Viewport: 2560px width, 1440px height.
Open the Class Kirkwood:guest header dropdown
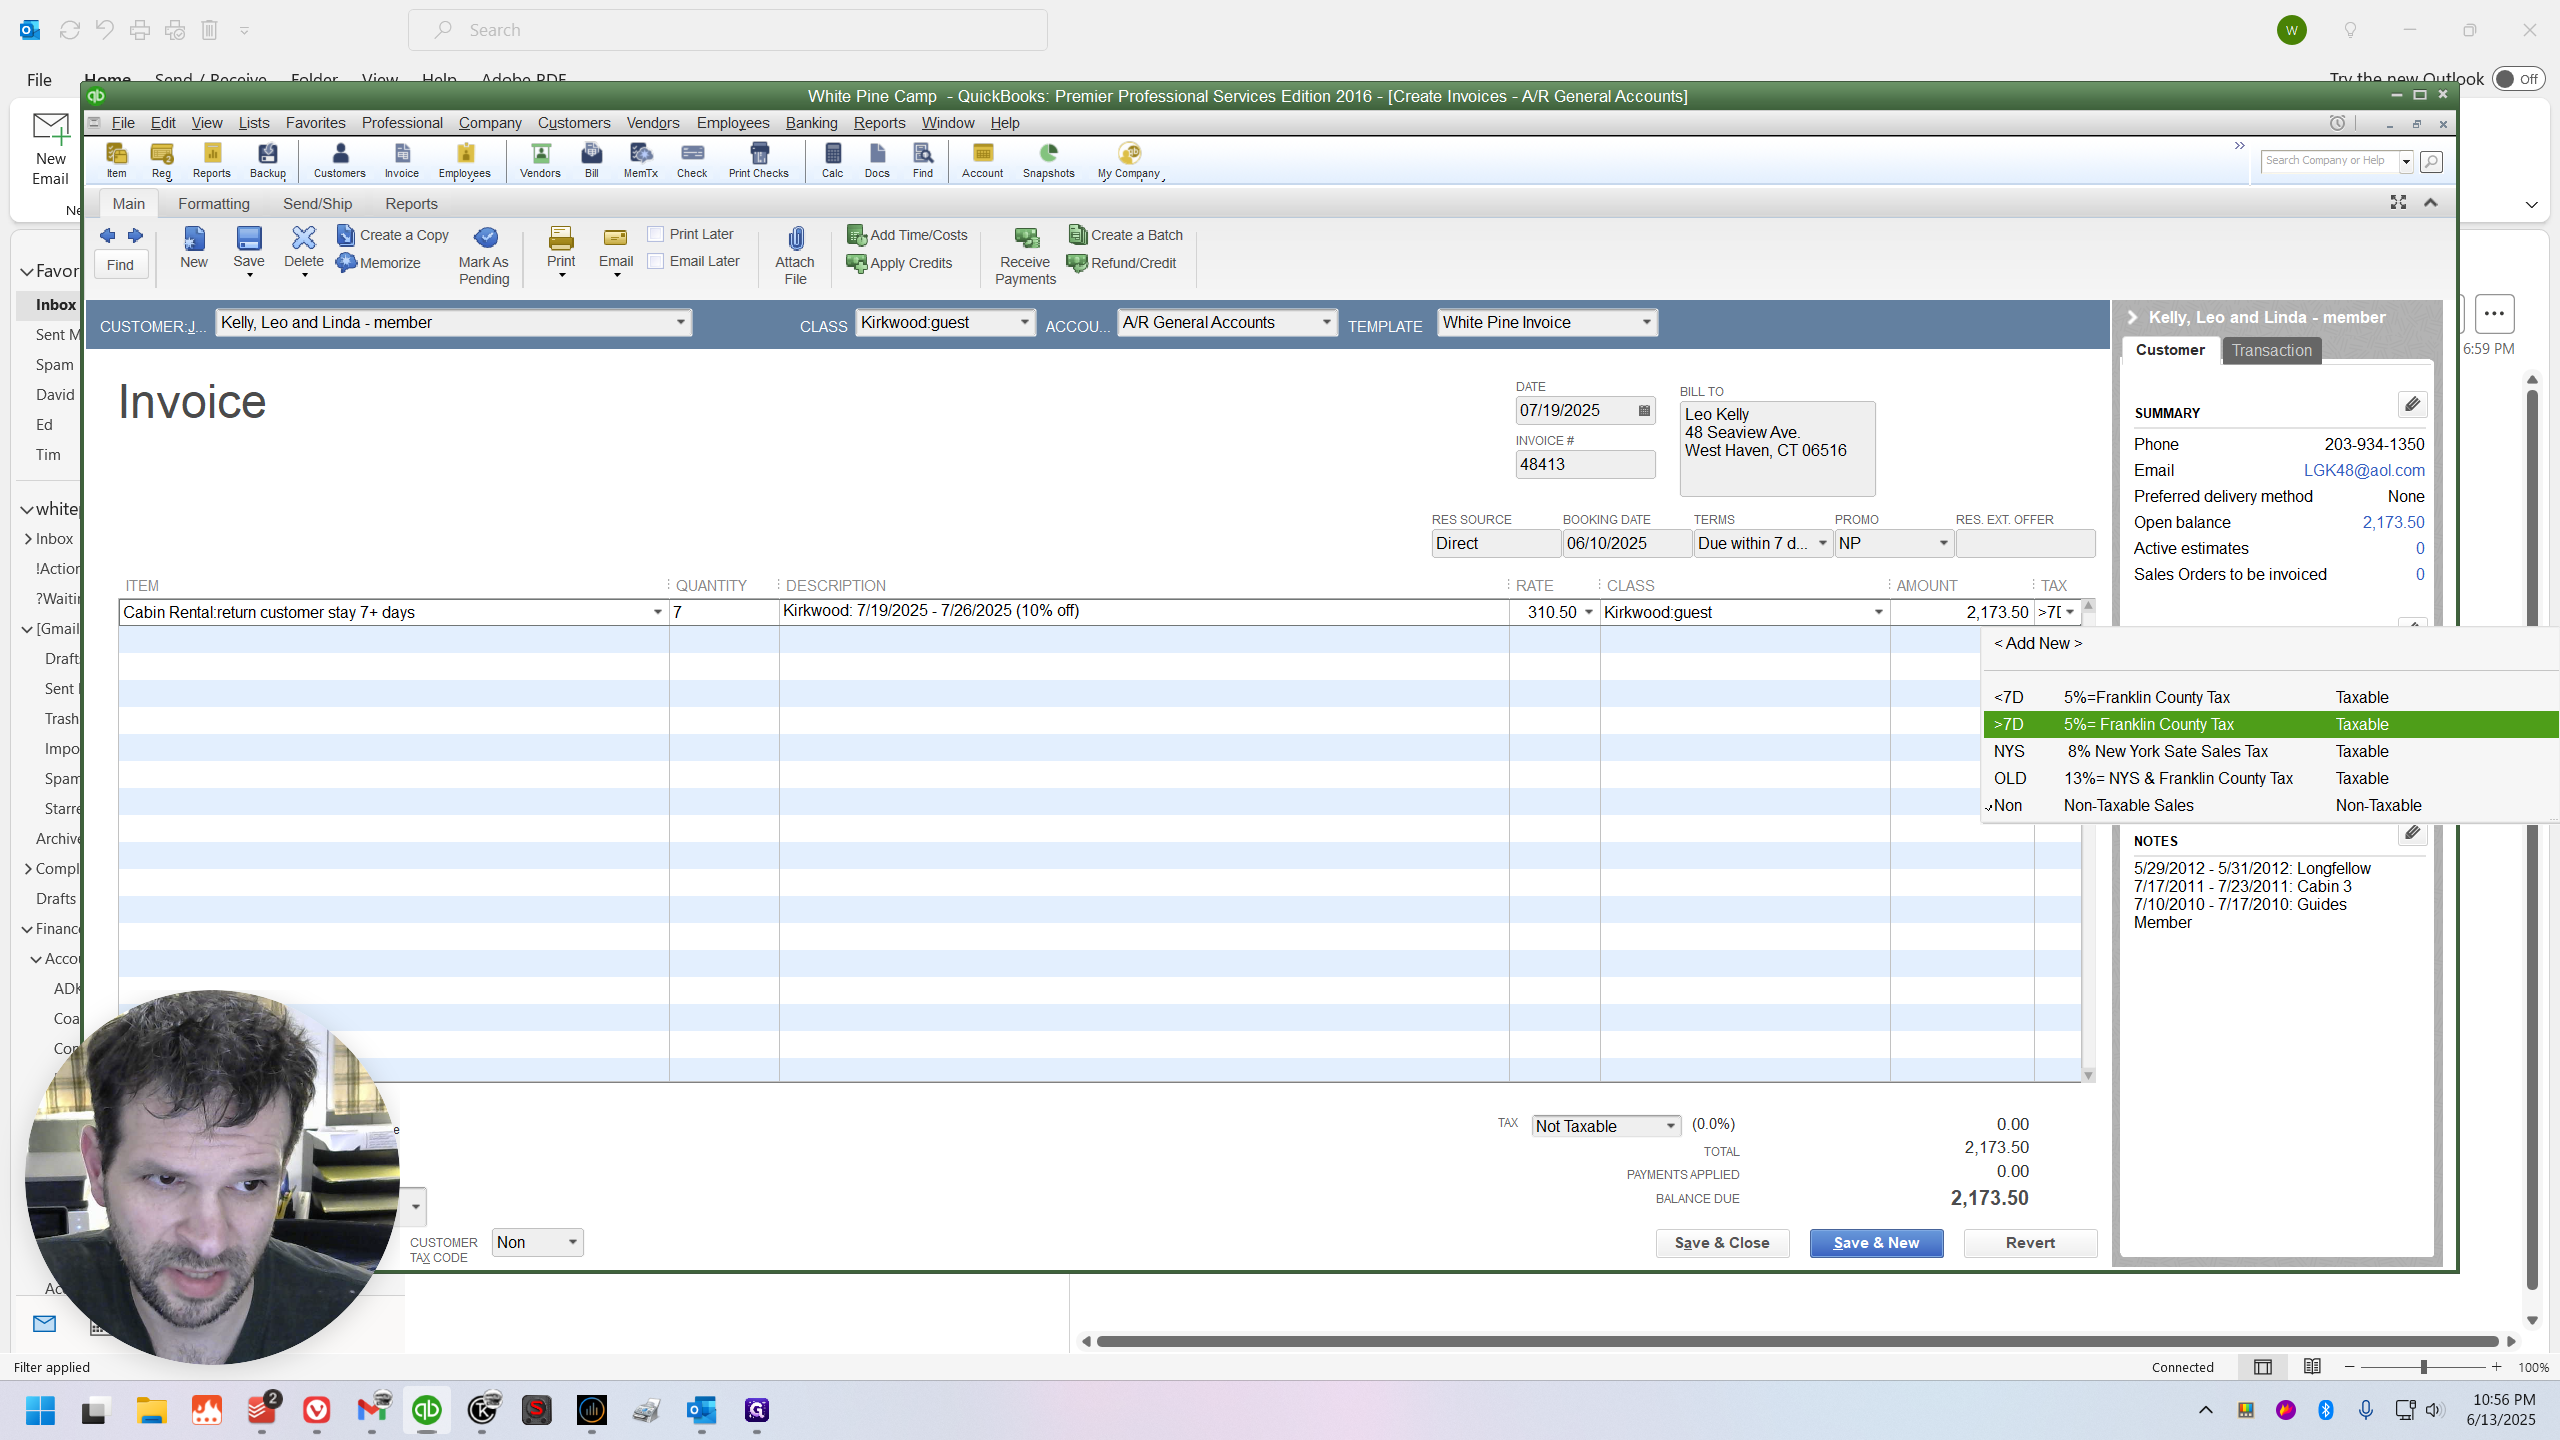(1024, 322)
